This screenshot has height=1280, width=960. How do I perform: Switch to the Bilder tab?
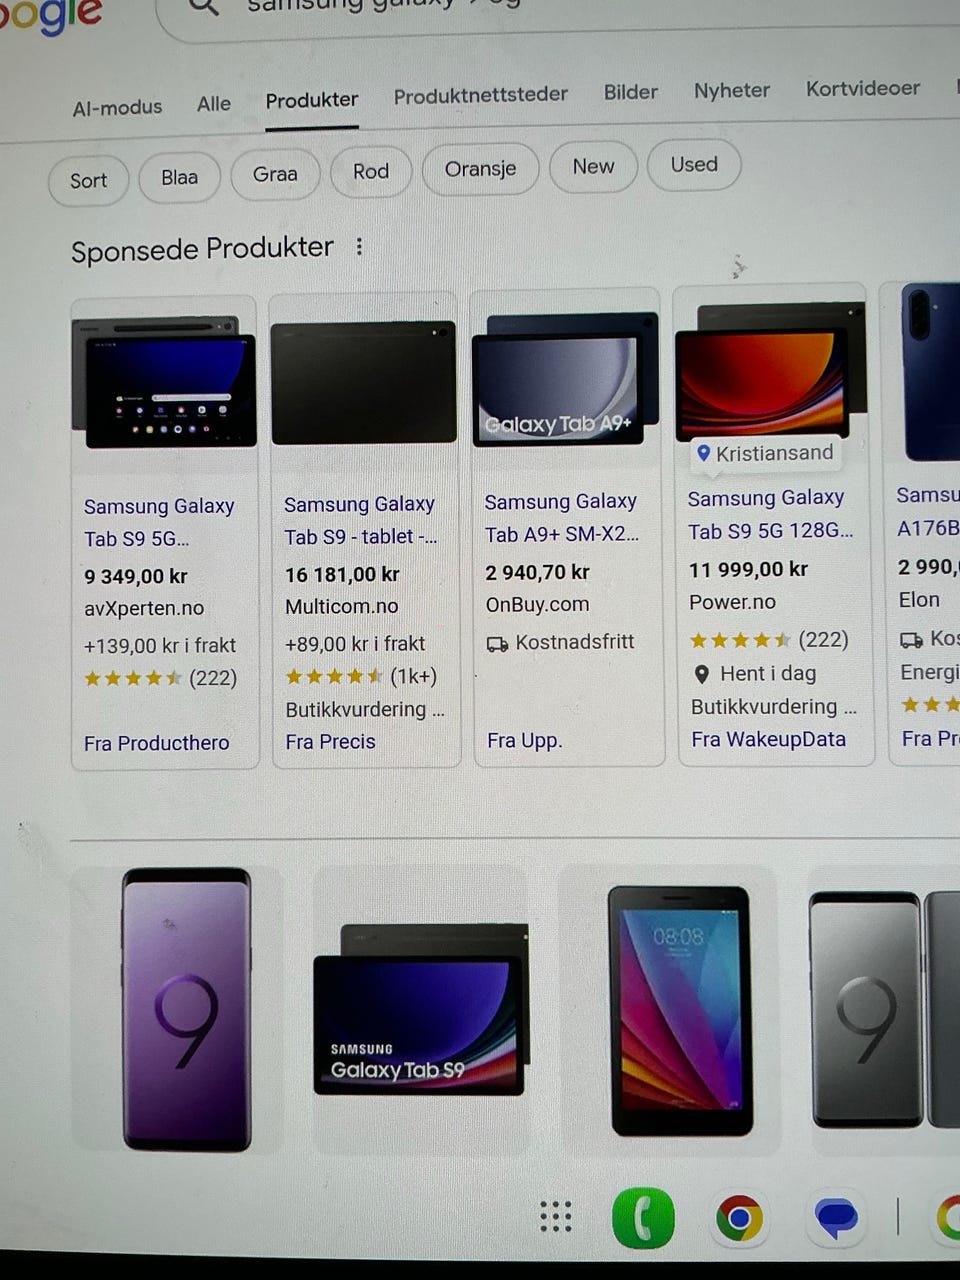(631, 92)
